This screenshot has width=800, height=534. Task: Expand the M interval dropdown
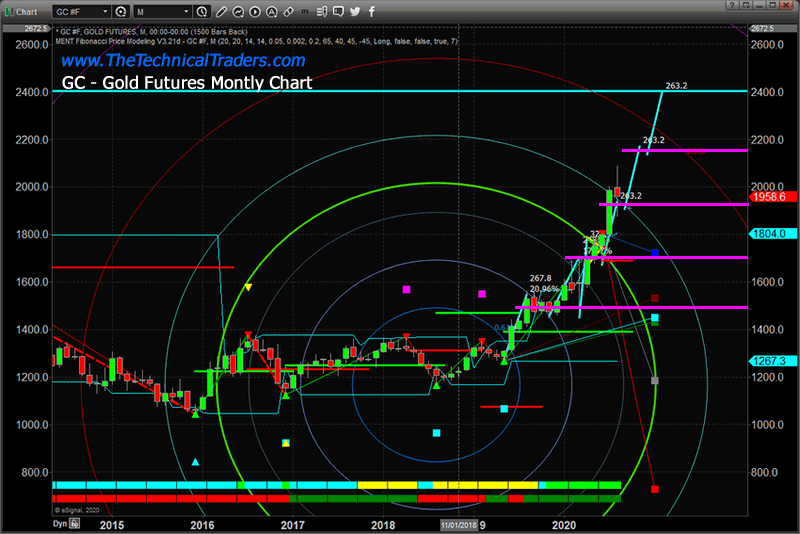click(186, 11)
